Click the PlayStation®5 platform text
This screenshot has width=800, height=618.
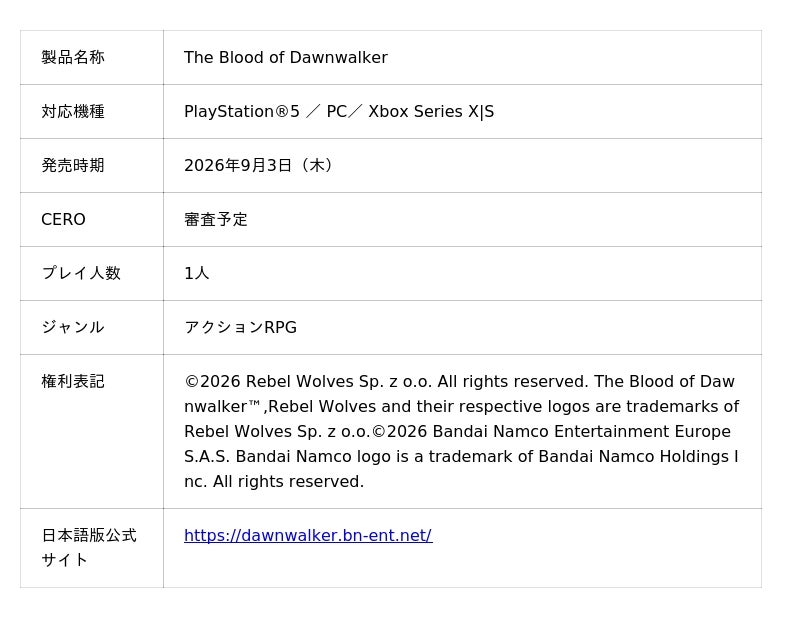pyautogui.click(x=241, y=112)
